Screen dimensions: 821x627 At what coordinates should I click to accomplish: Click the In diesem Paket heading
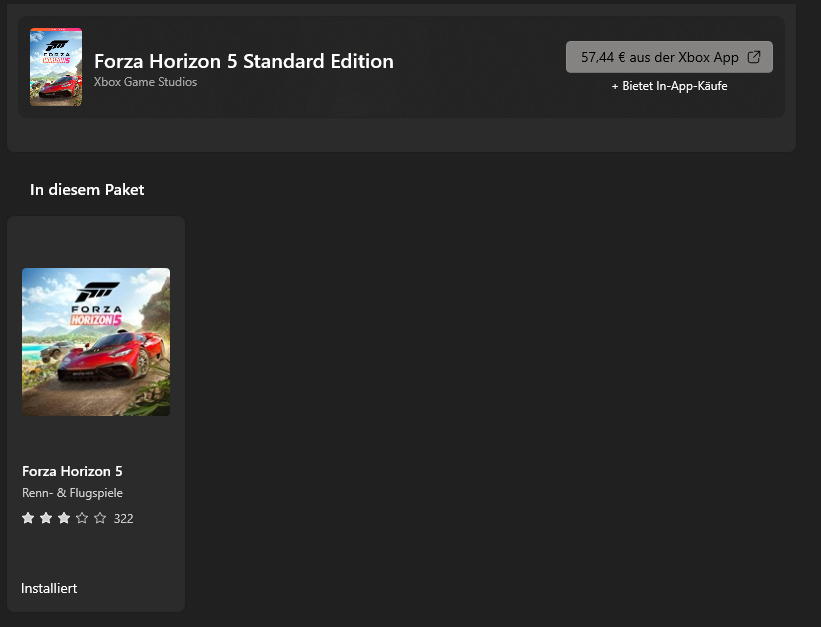[87, 190]
